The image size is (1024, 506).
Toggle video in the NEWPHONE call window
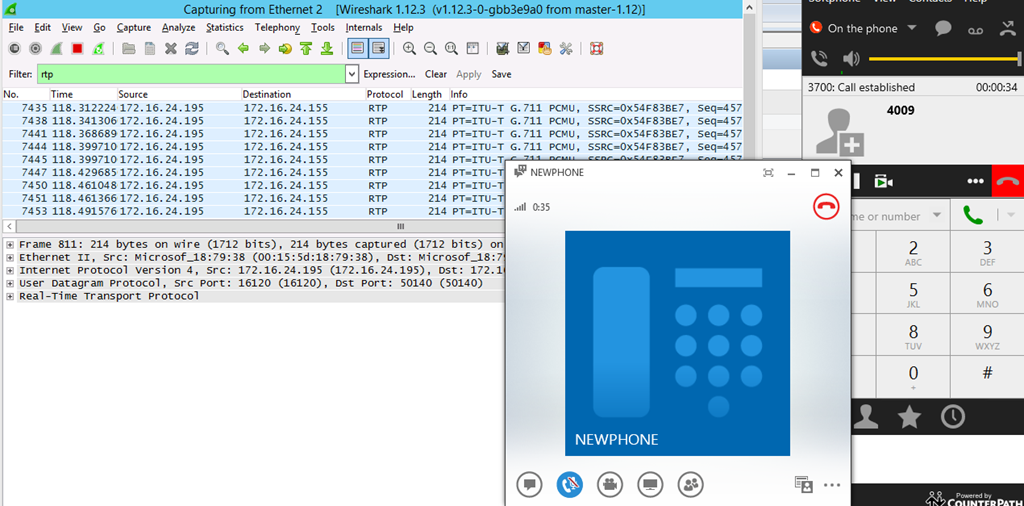tap(610, 484)
